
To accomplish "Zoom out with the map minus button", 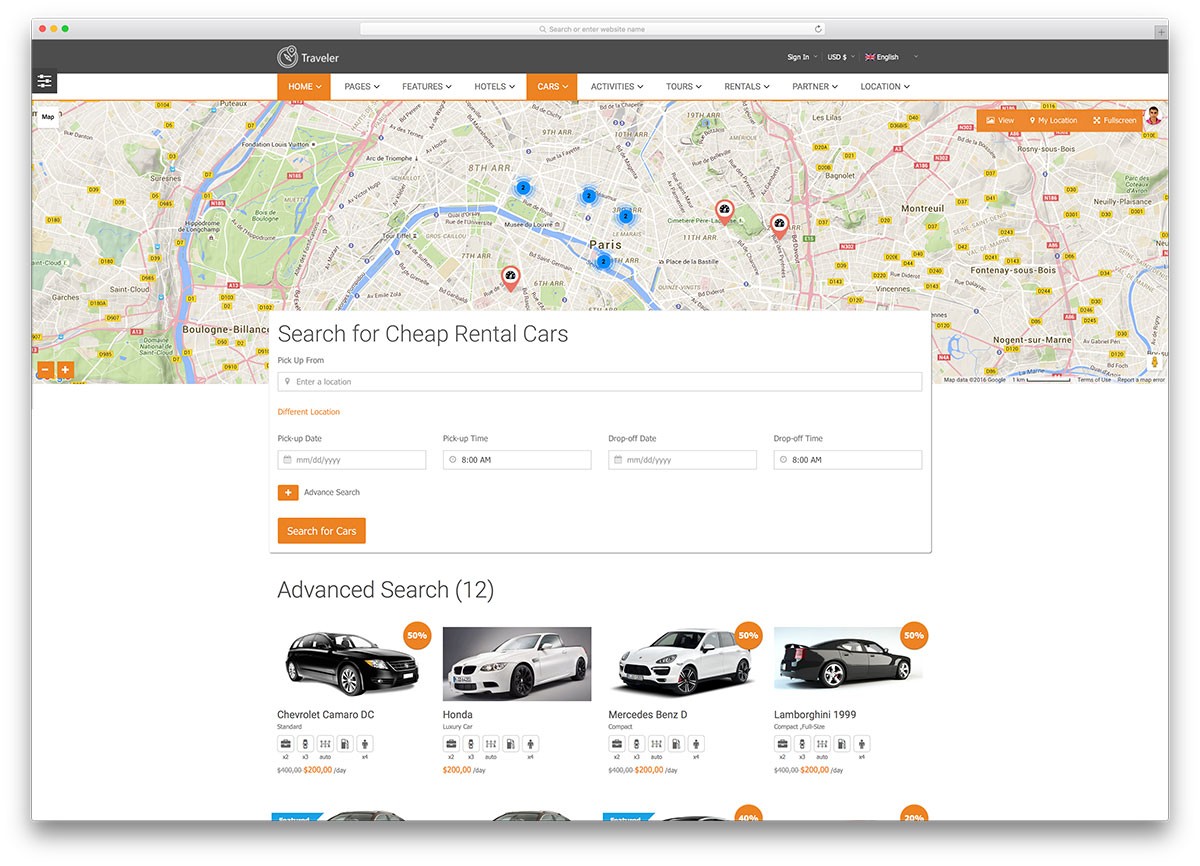I will tap(45, 370).
